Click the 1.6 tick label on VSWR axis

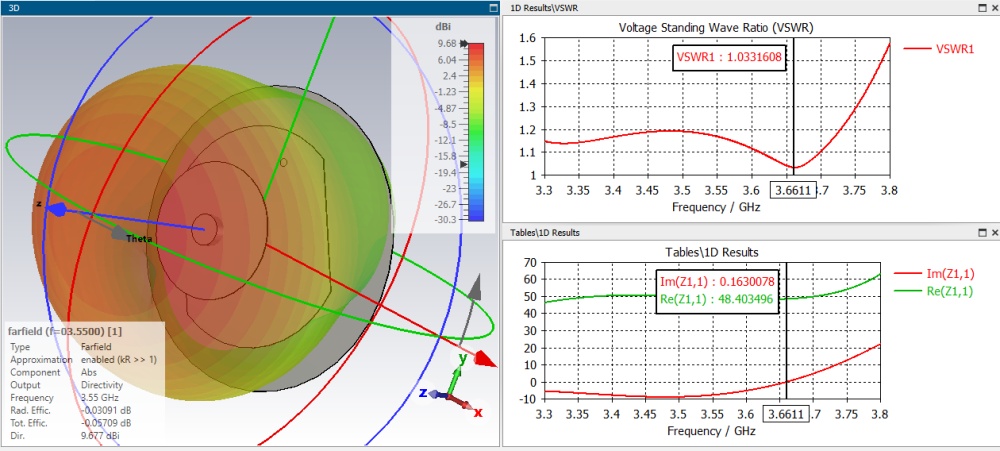click(x=528, y=38)
